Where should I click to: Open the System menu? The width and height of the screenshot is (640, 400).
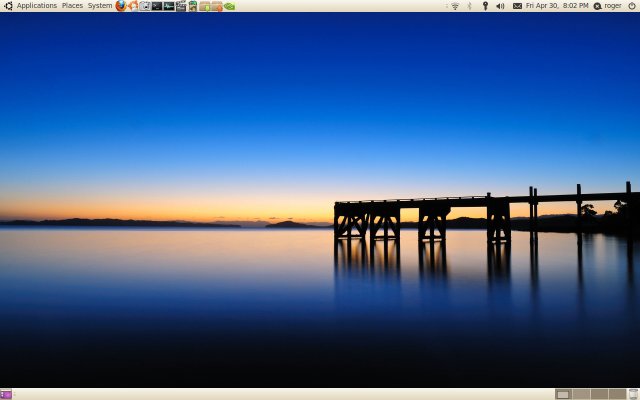coord(100,6)
